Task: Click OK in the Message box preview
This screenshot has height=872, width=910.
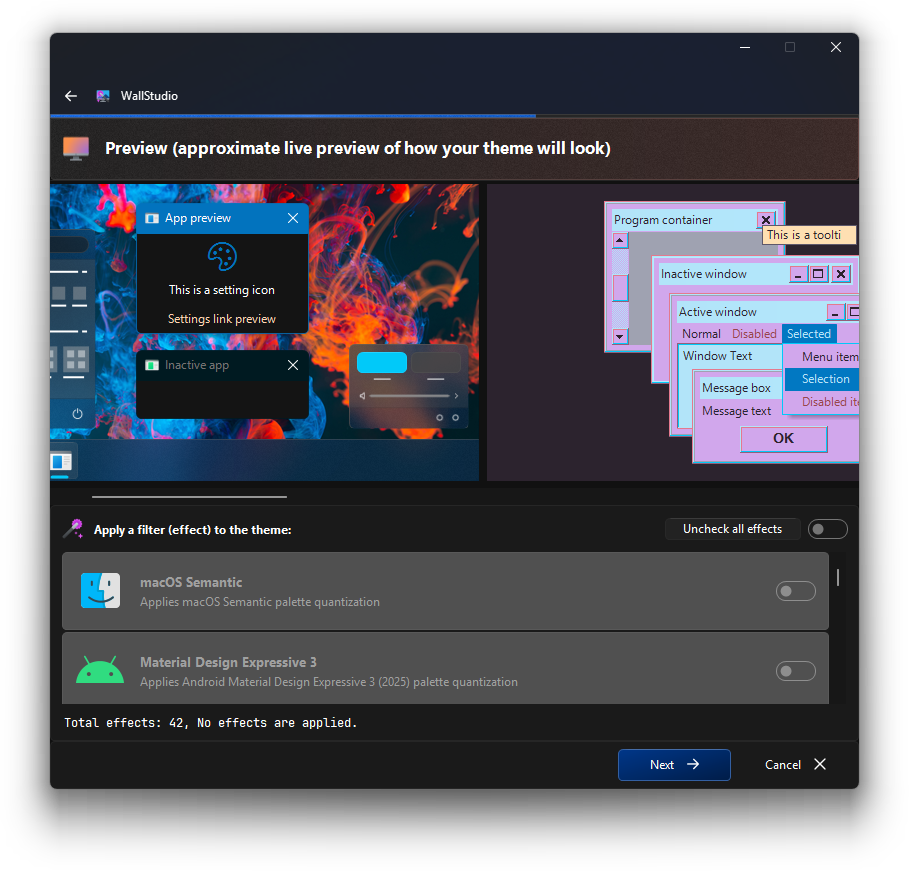Action: pos(783,439)
